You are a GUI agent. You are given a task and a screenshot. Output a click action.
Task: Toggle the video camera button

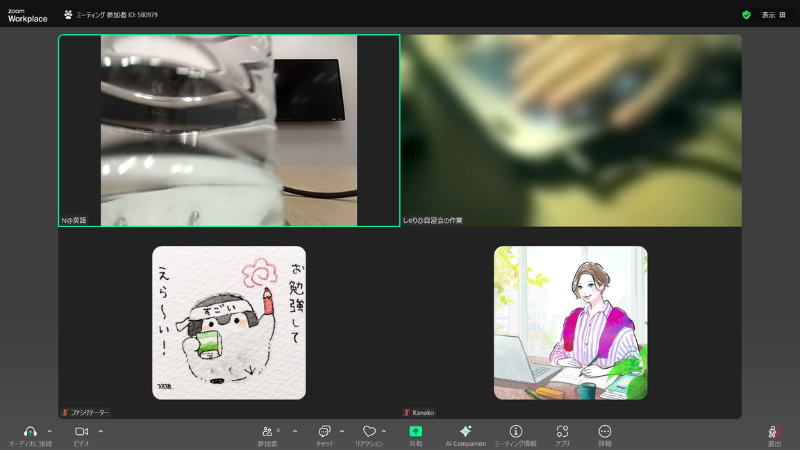pos(81,432)
